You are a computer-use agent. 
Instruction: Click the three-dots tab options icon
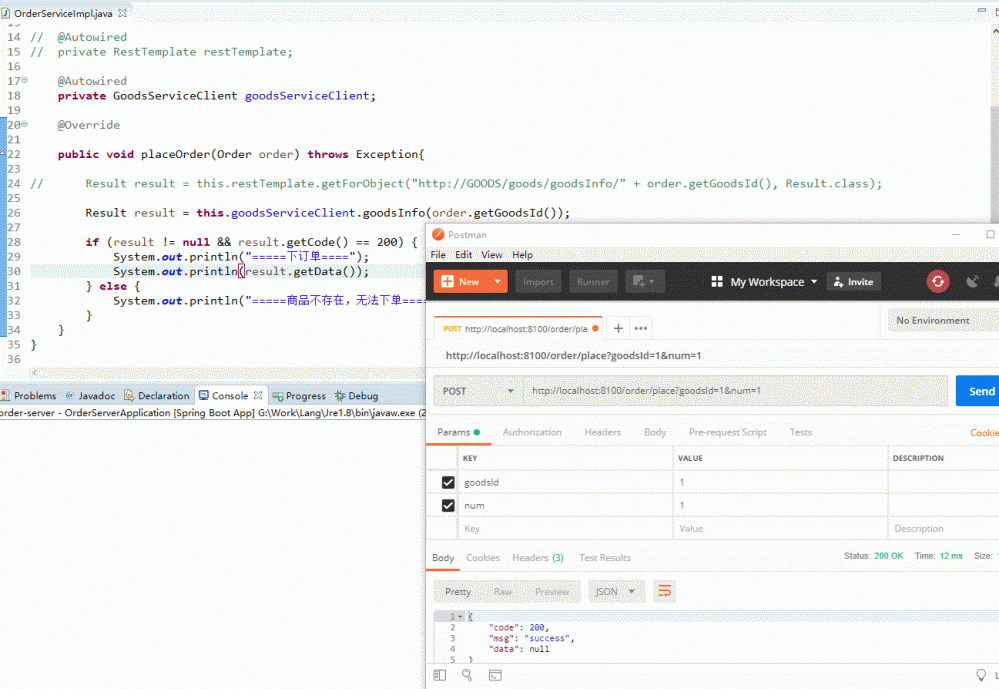[x=641, y=328]
